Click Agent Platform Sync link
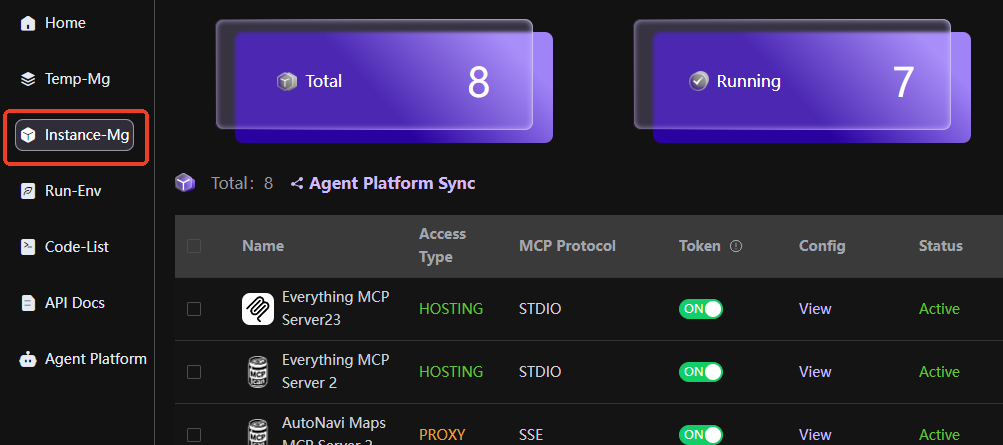 391,184
